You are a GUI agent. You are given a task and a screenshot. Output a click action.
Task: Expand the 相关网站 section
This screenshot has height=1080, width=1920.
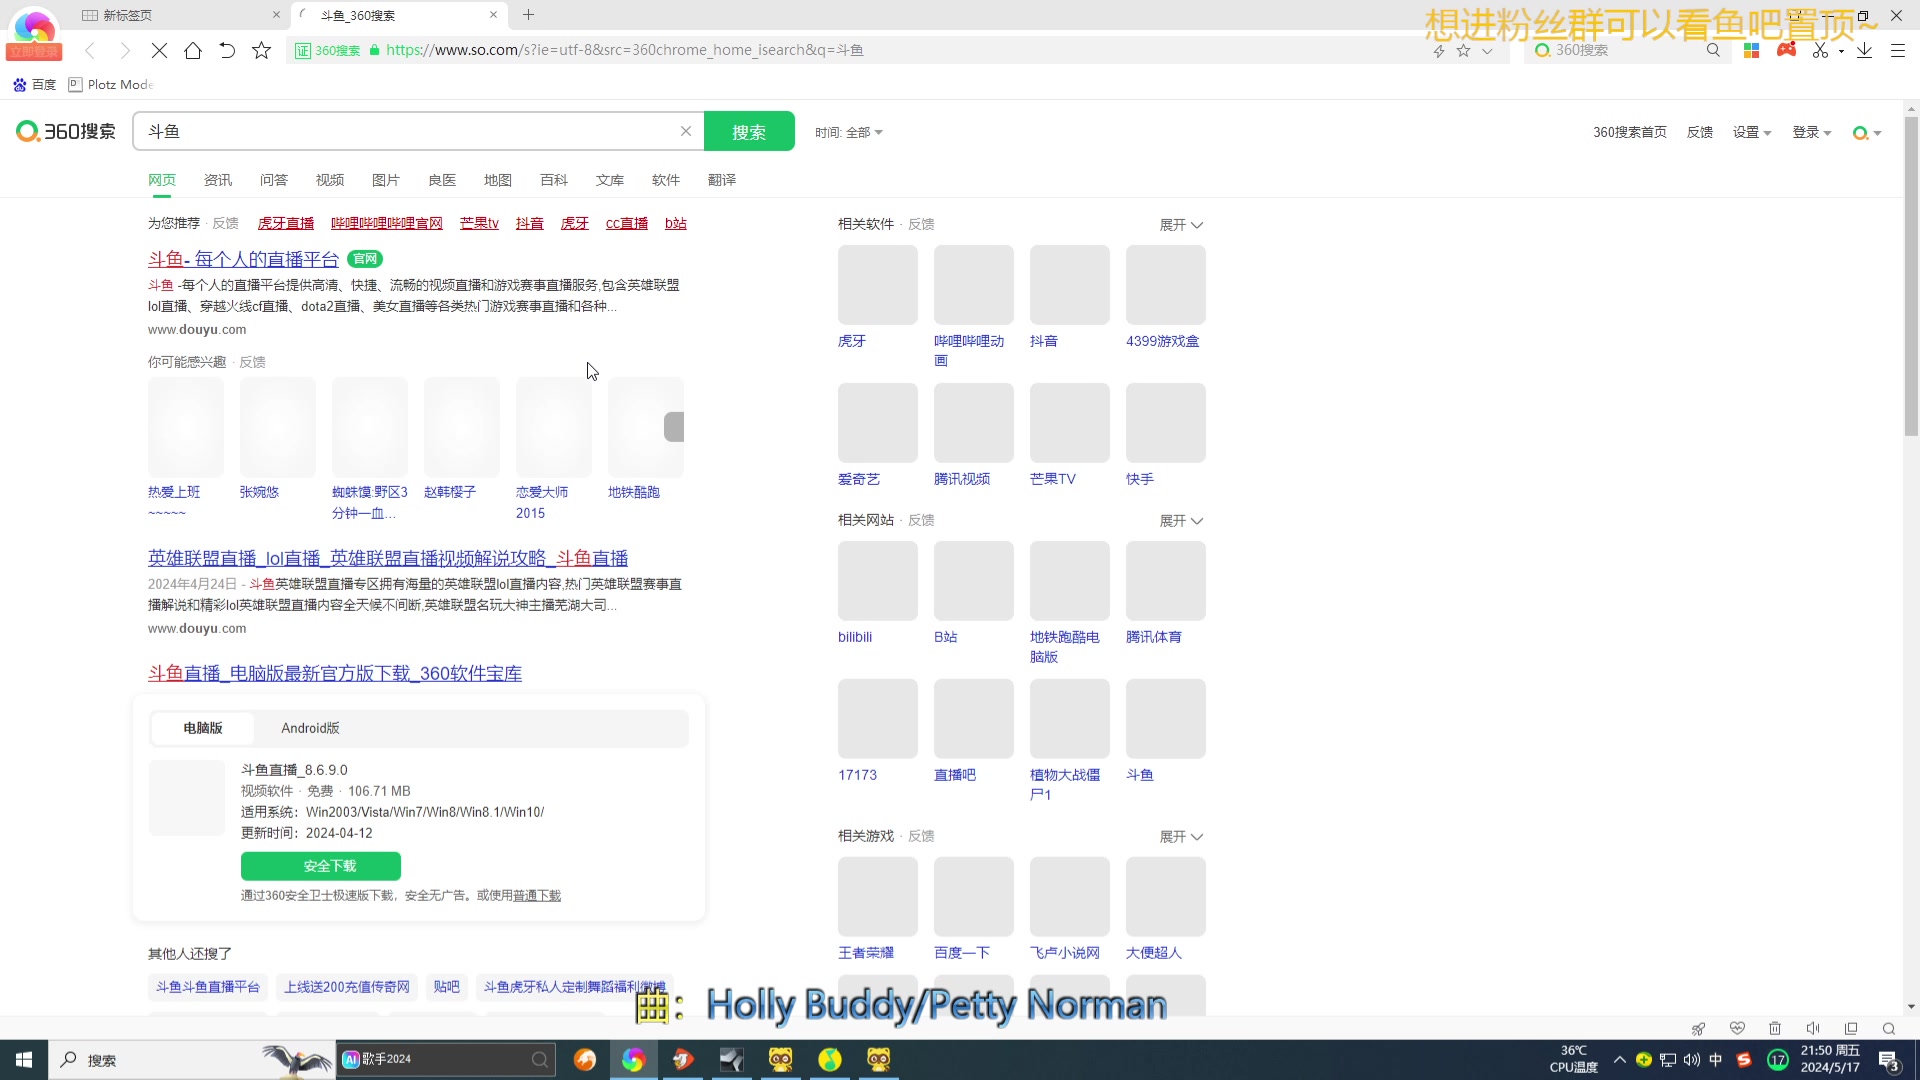pos(1181,521)
